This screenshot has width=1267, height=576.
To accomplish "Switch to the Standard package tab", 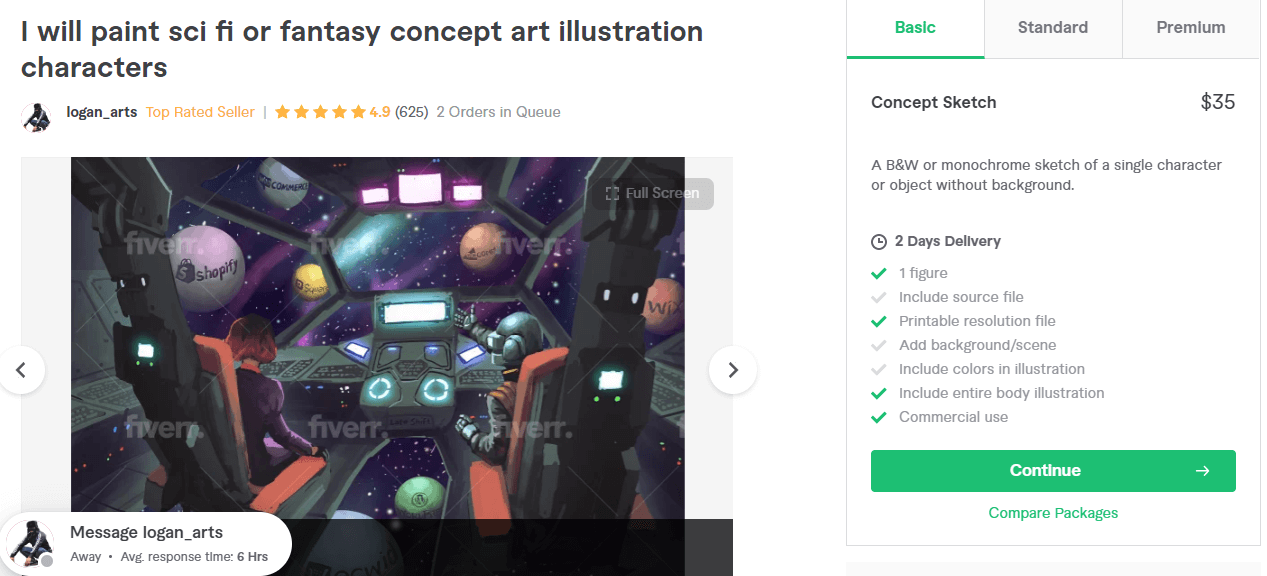I will [x=1053, y=28].
